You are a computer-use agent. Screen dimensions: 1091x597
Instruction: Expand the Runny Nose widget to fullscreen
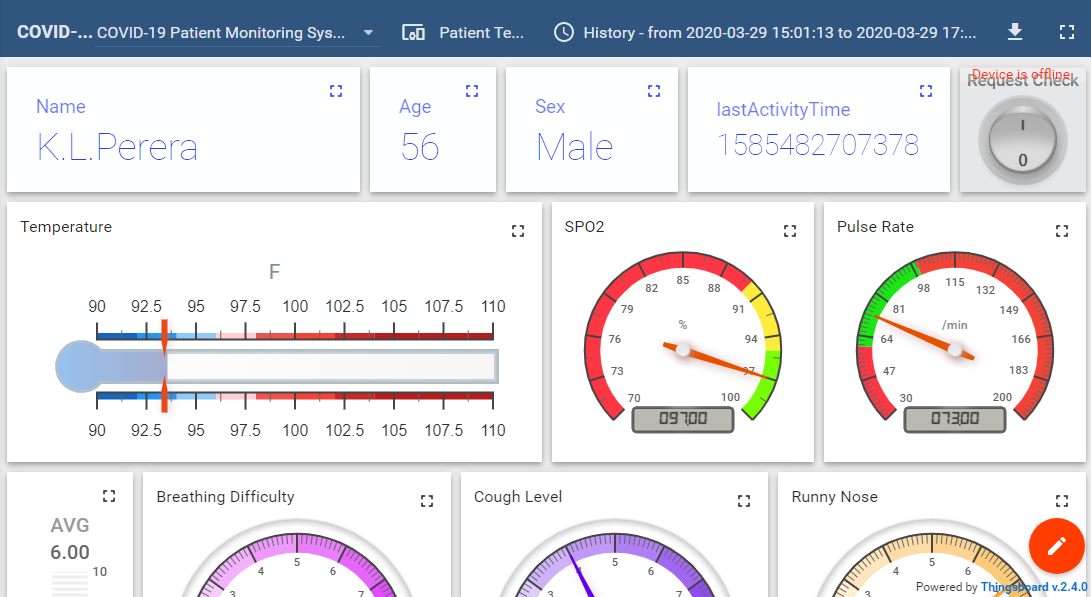pos(1062,501)
